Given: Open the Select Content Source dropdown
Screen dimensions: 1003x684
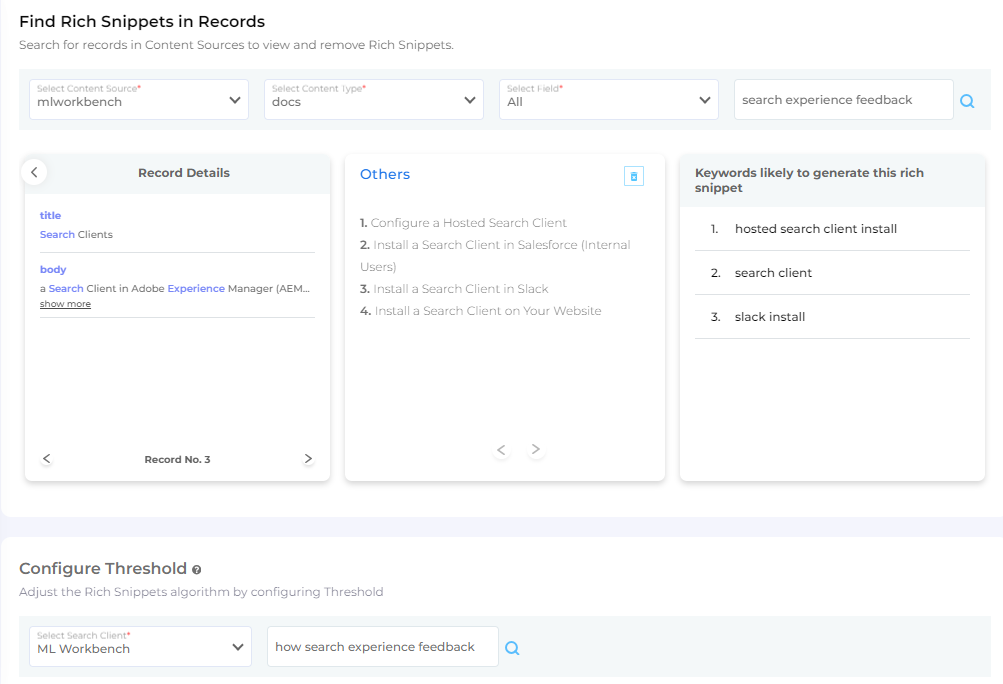Looking at the screenshot, I should coord(139,100).
